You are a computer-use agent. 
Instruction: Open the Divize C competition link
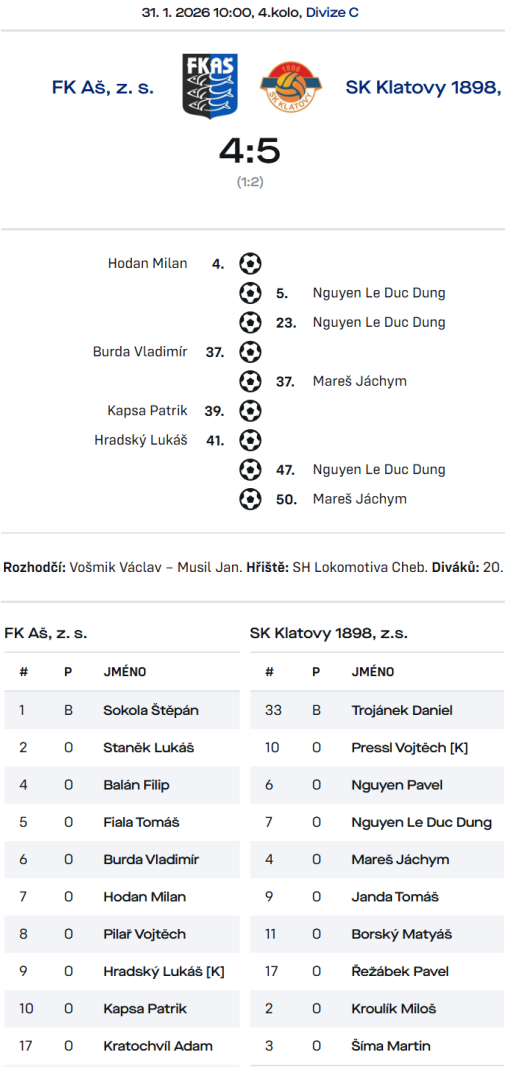(332, 12)
